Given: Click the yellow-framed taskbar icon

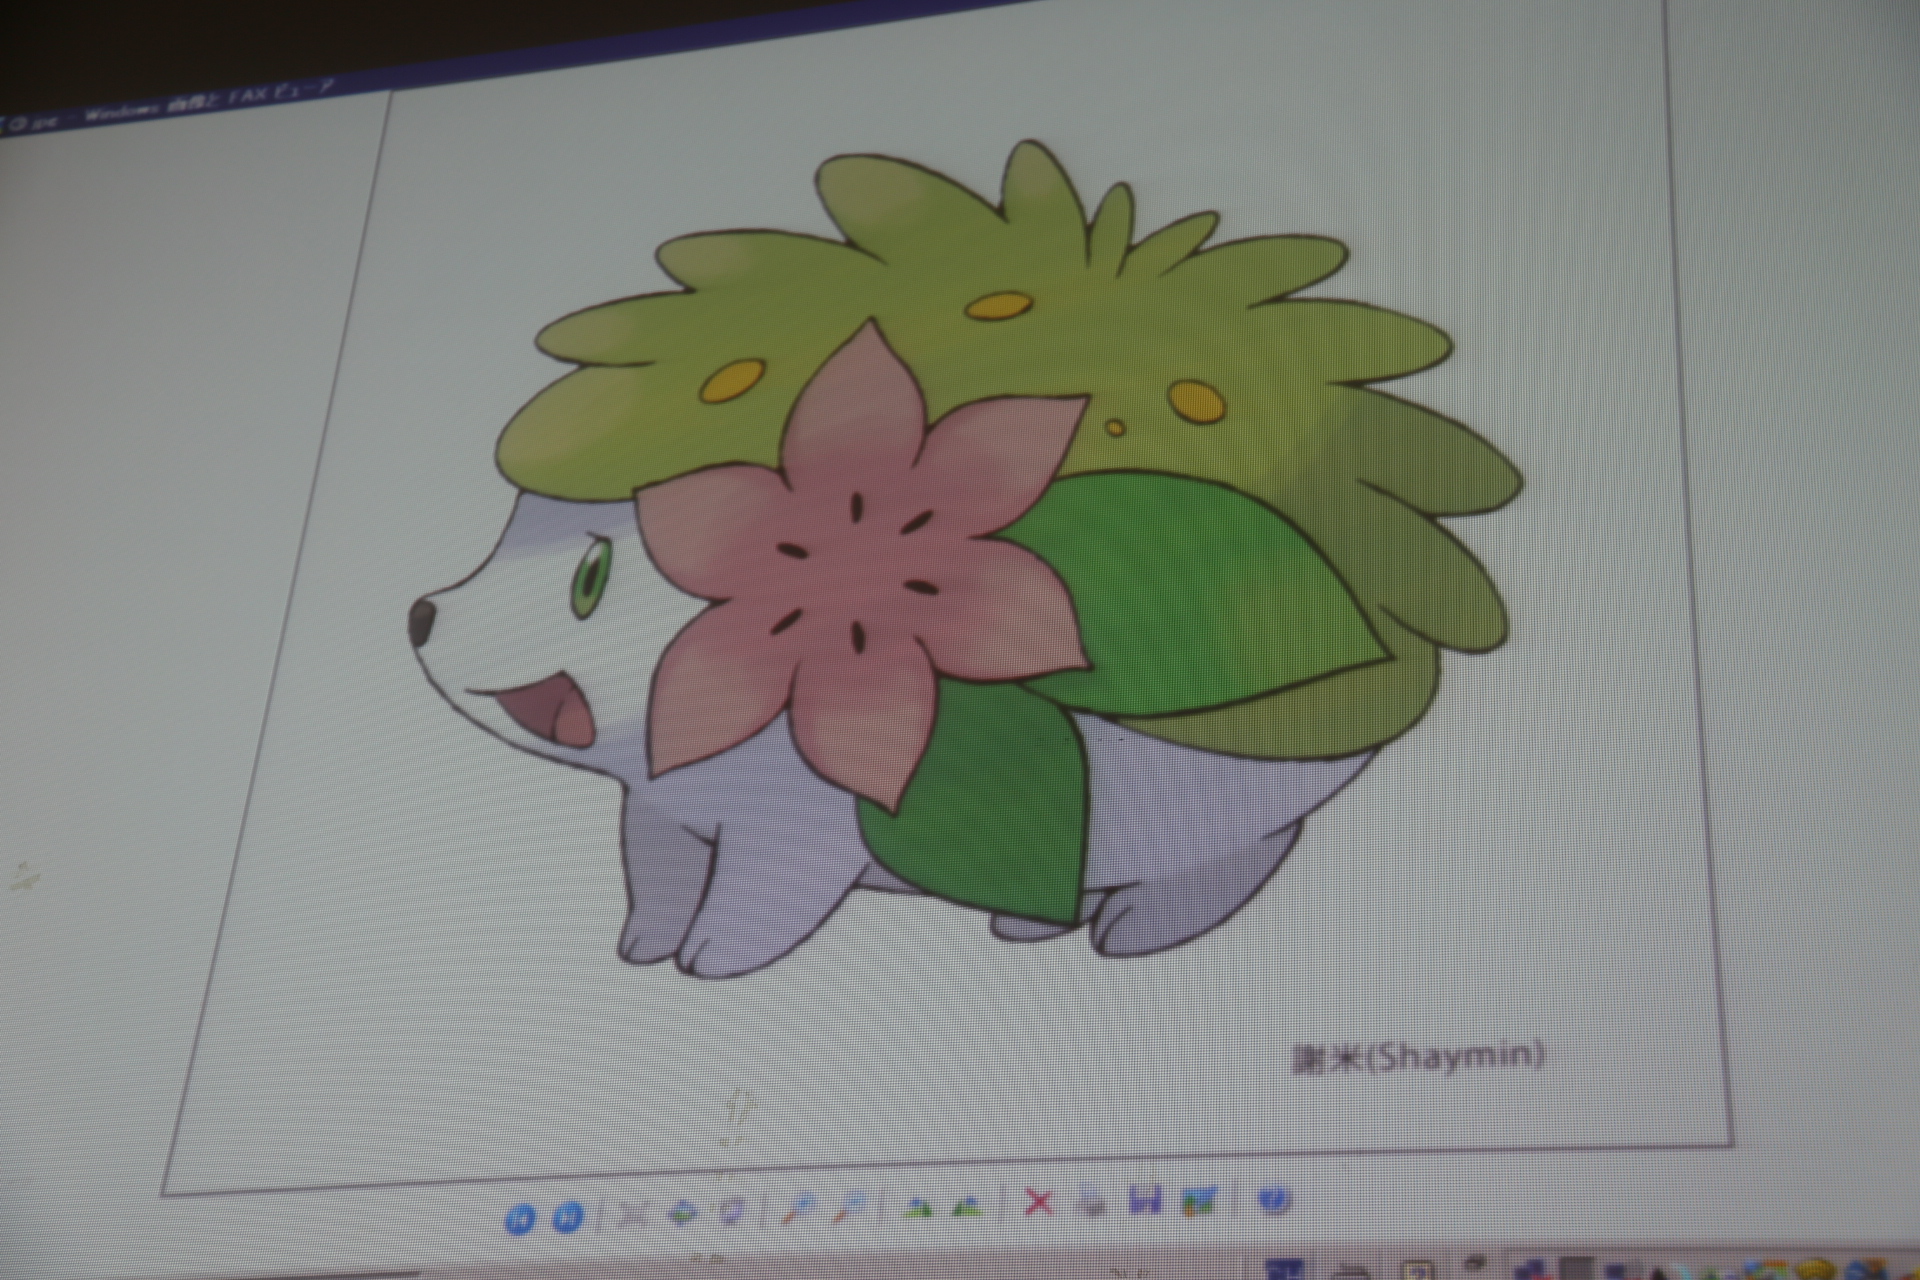Looking at the screenshot, I should [x=1420, y=1270].
